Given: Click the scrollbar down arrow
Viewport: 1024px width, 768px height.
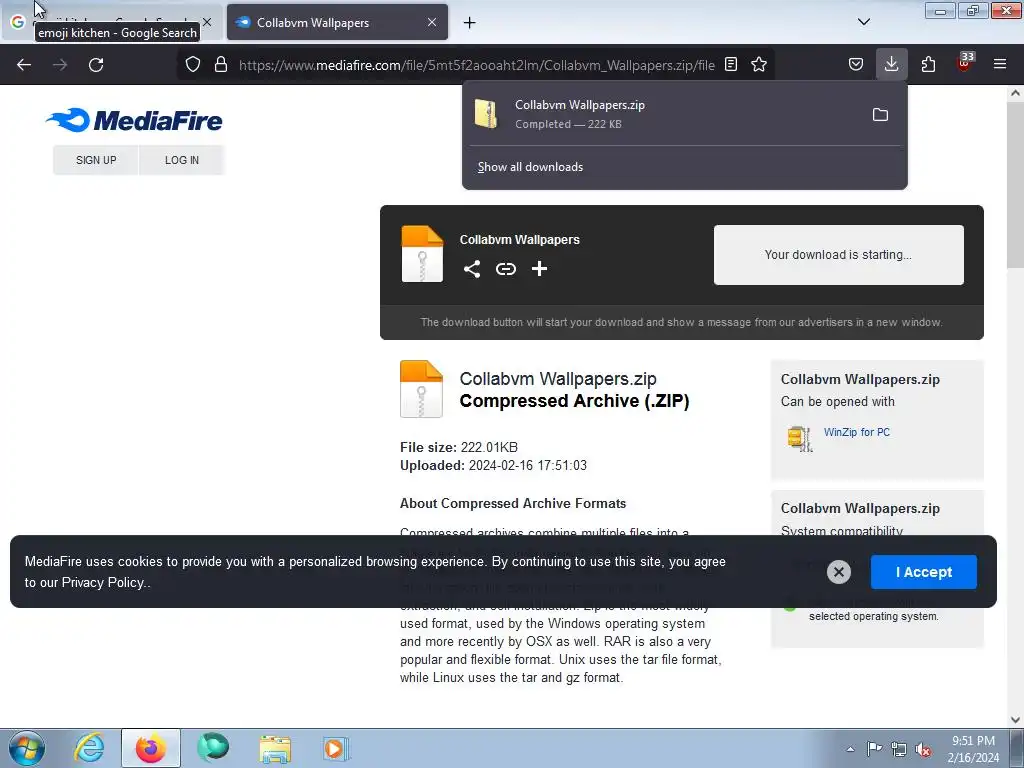Looking at the screenshot, I should click(1015, 720).
